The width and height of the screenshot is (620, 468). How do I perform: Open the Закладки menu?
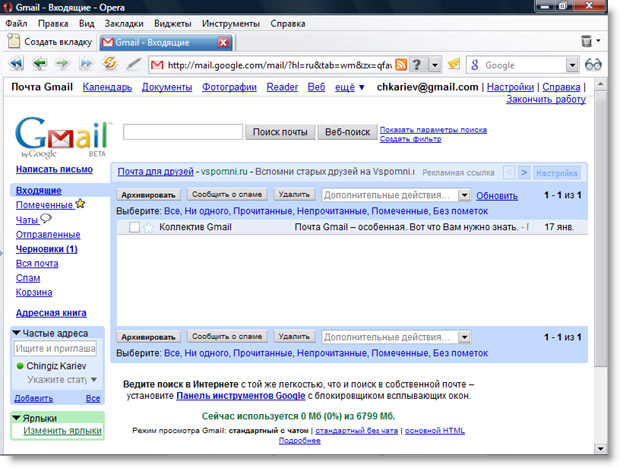[124, 23]
